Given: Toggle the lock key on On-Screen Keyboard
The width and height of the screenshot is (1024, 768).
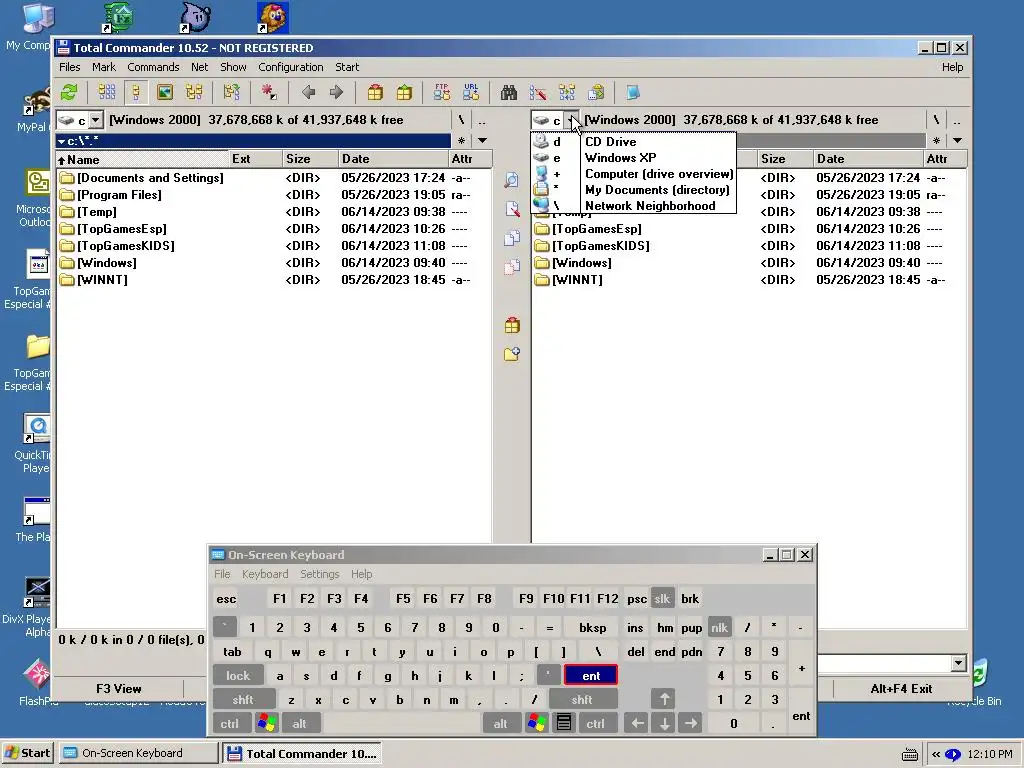Looking at the screenshot, I should pyautogui.click(x=238, y=675).
